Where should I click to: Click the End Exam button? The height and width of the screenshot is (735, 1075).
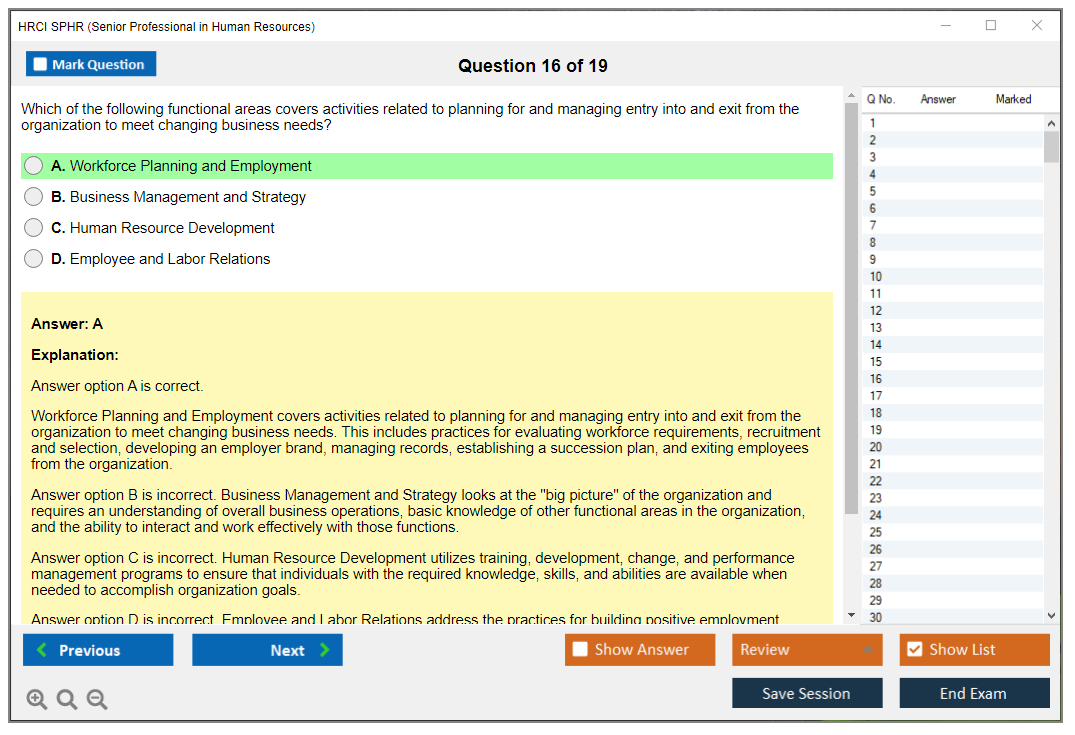pos(974,693)
